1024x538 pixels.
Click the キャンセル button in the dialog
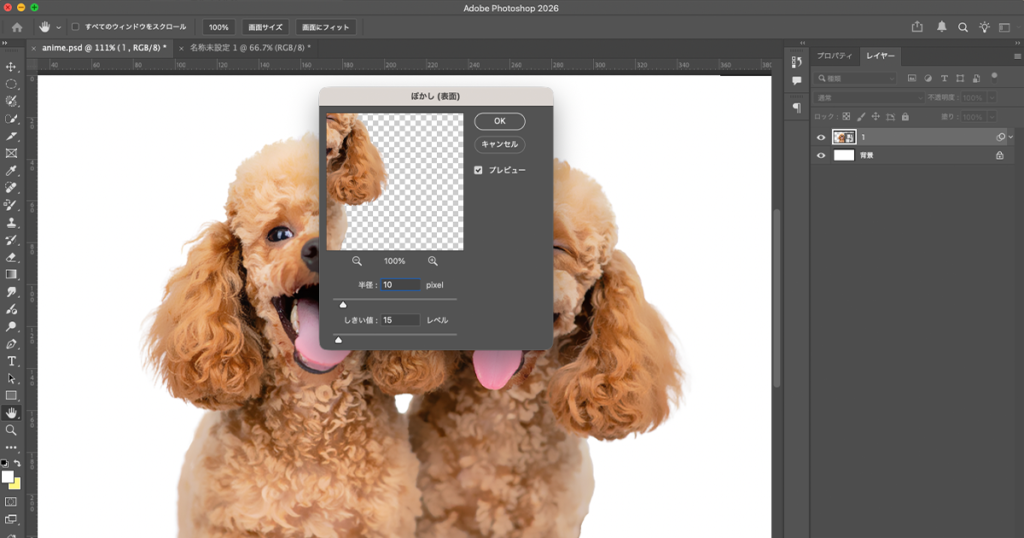499,145
